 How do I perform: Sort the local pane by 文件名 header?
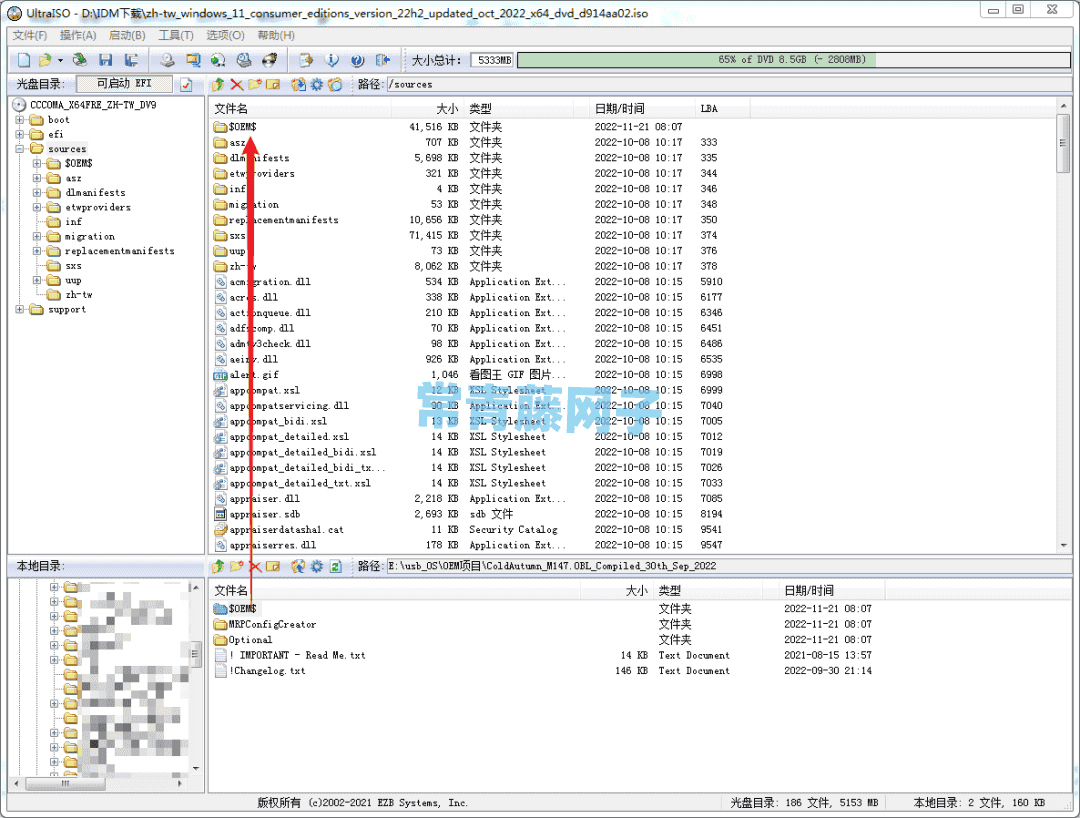click(395, 591)
